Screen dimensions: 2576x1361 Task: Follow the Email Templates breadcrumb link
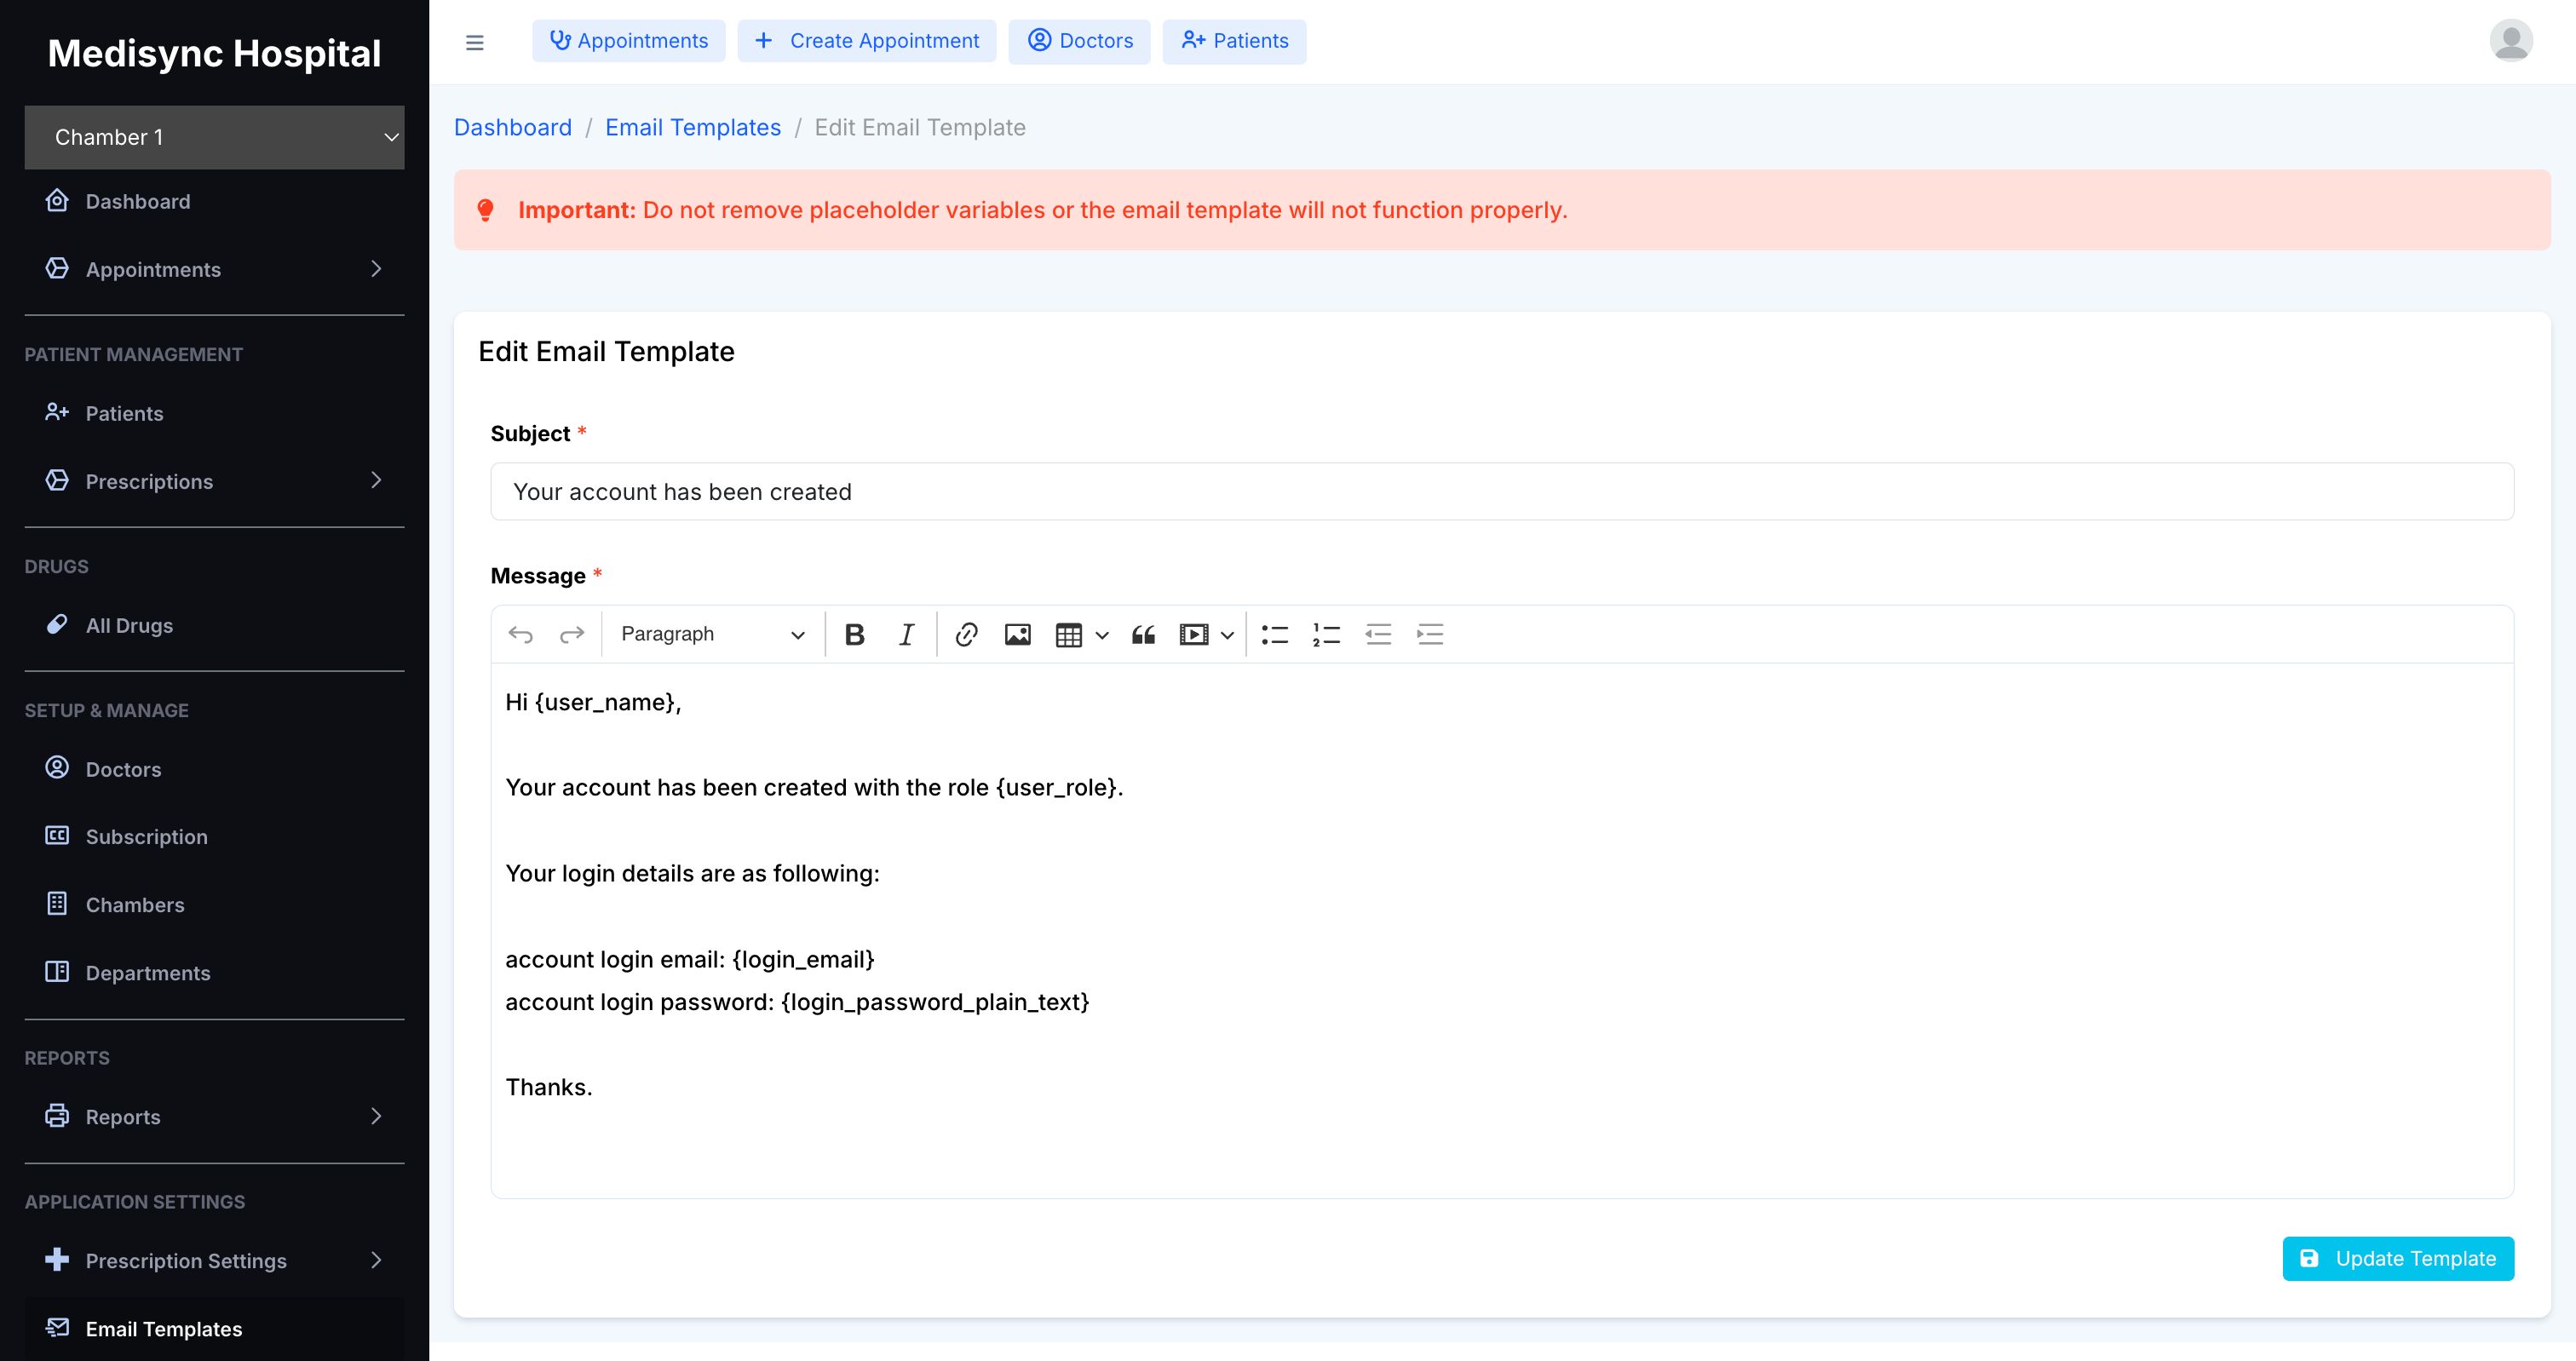(x=693, y=127)
